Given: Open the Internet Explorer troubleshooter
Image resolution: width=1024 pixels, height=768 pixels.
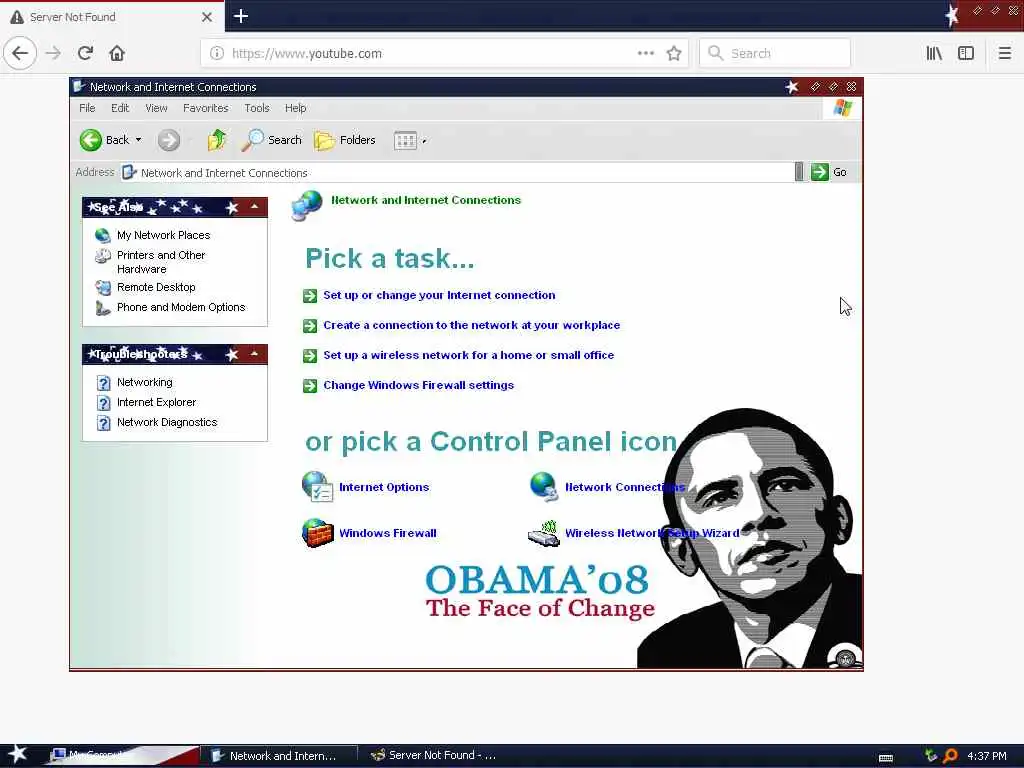Looking at the screenshot, I should coord(156,402).
